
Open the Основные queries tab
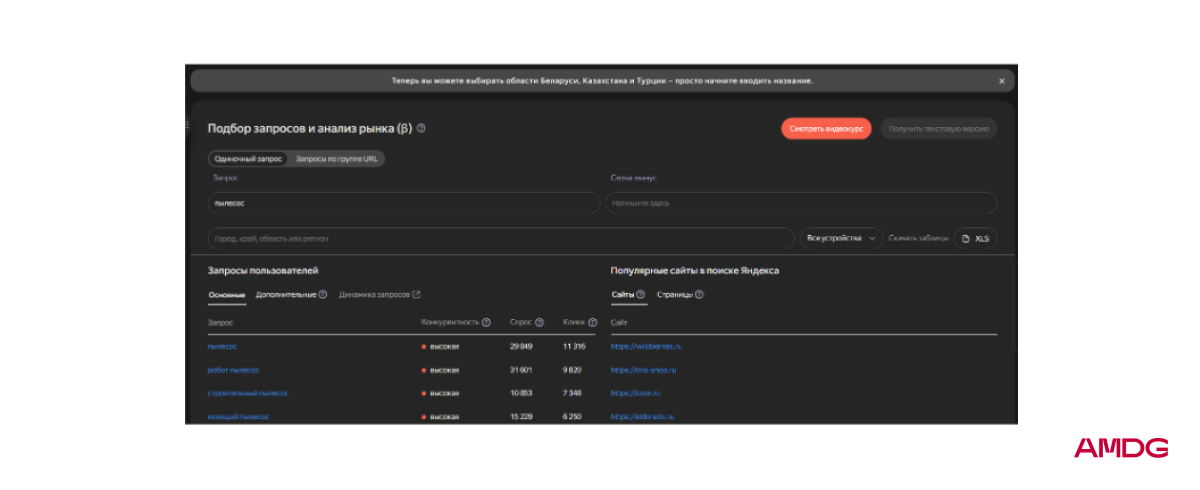227,295
